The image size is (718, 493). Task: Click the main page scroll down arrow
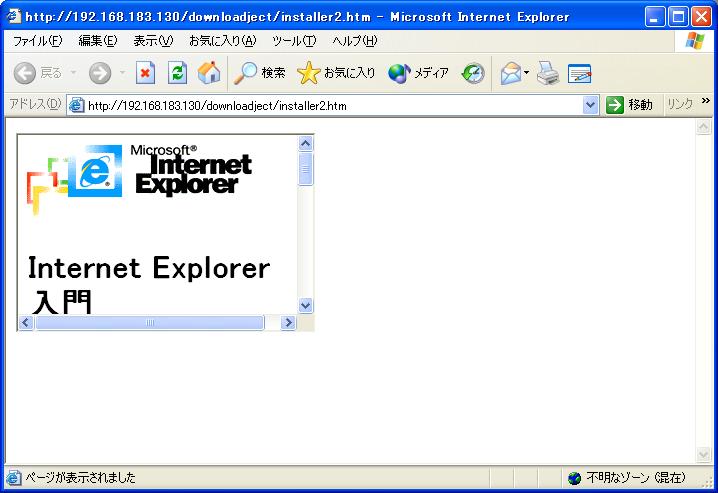click(703, 454)
